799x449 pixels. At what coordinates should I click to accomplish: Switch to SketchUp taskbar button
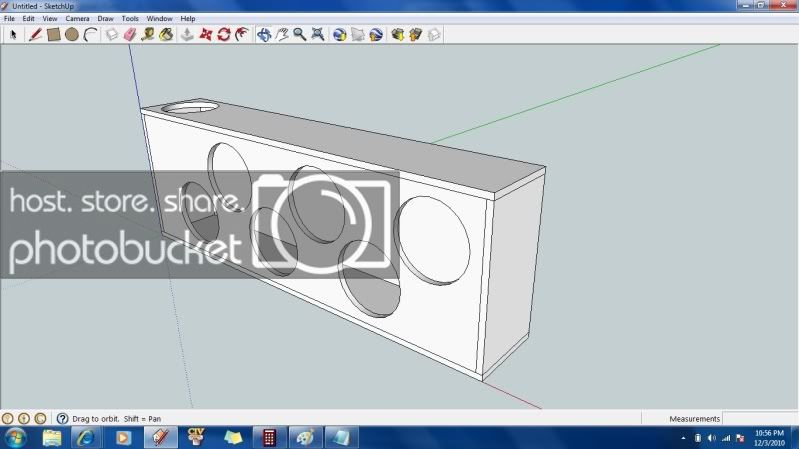click(161, 437)
